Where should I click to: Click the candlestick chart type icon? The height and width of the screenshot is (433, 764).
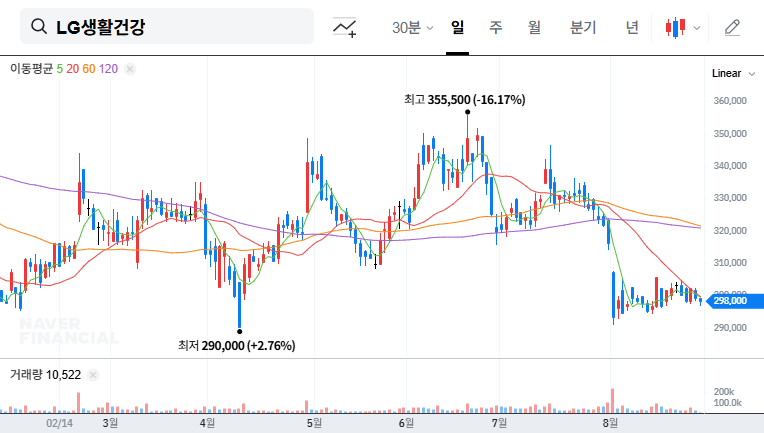pyautogui.click(x=675, y=27)
